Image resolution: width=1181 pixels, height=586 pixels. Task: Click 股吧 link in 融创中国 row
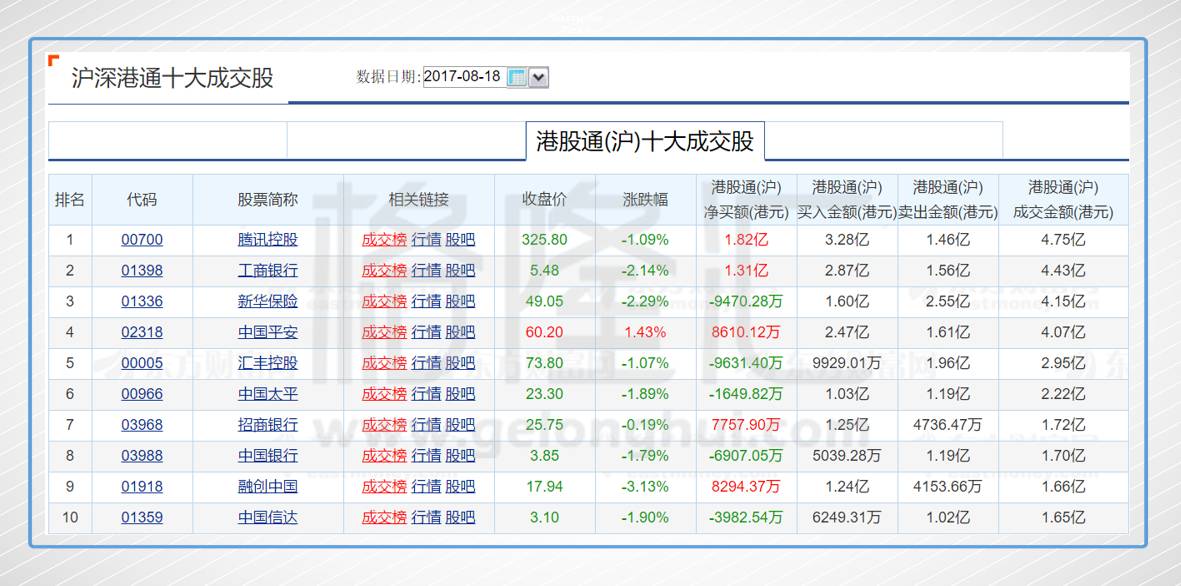click(460, 487)
